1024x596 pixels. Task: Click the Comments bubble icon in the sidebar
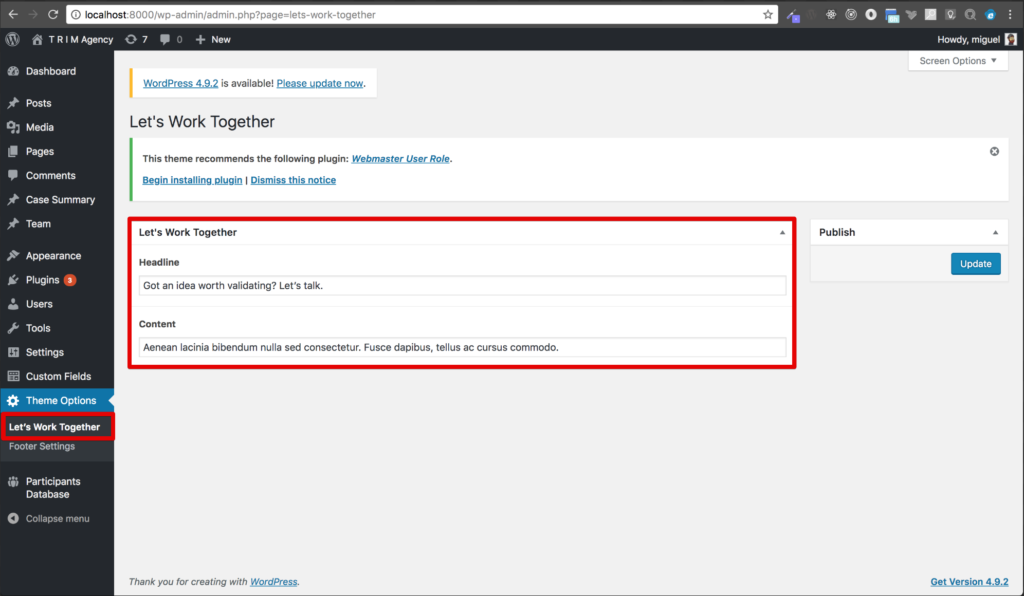[x=13, y=176]
